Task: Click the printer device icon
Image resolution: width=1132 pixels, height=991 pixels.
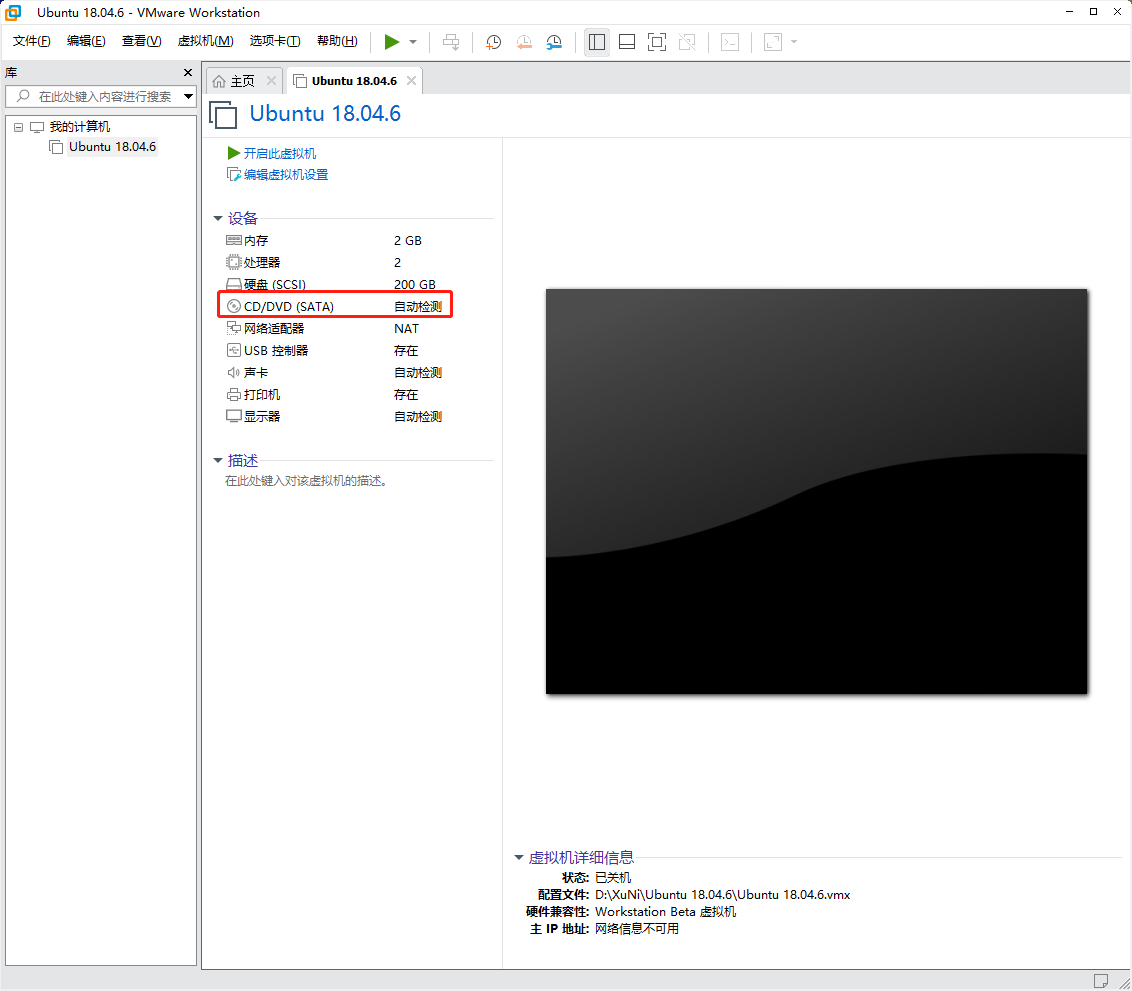Action: pyautogui.click(x=234, y=394)
